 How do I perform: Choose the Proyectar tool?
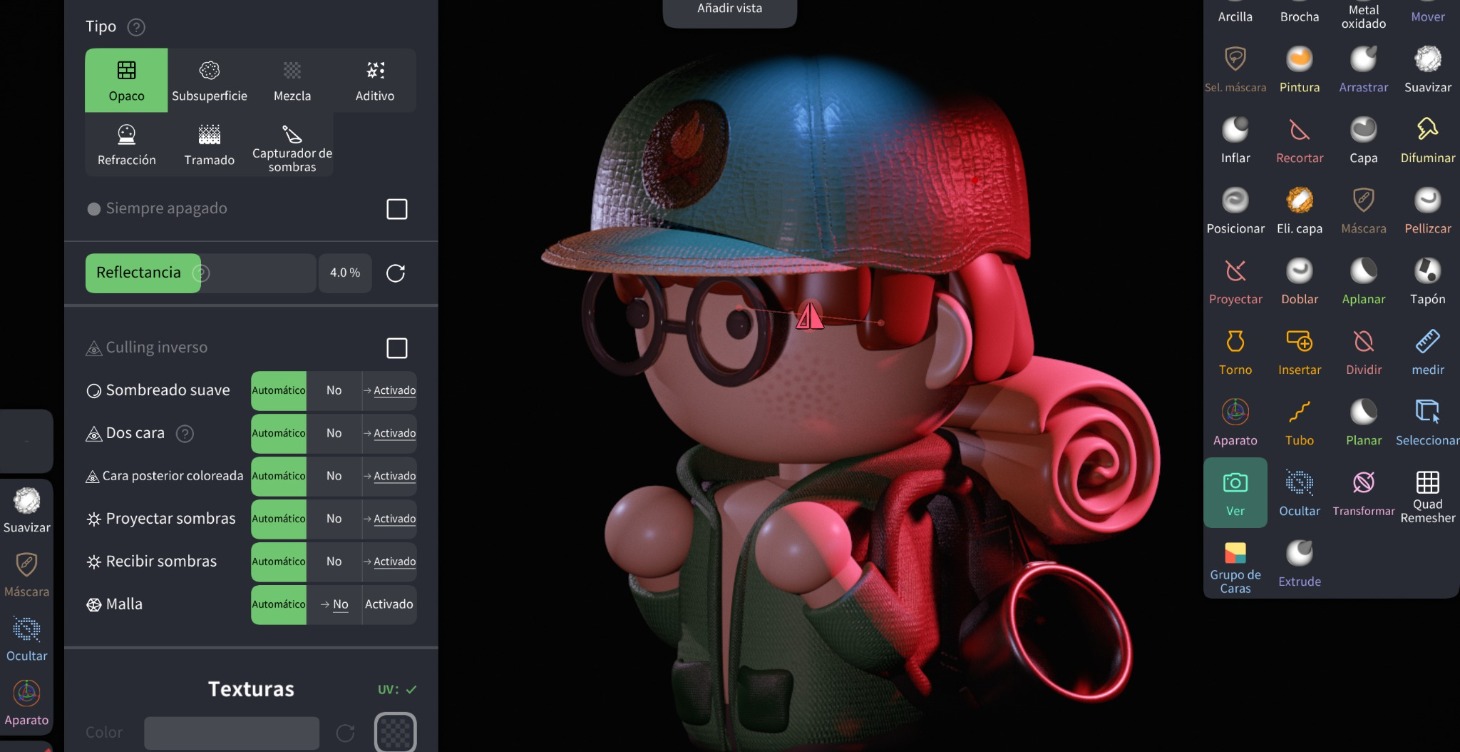[1235, 282]
